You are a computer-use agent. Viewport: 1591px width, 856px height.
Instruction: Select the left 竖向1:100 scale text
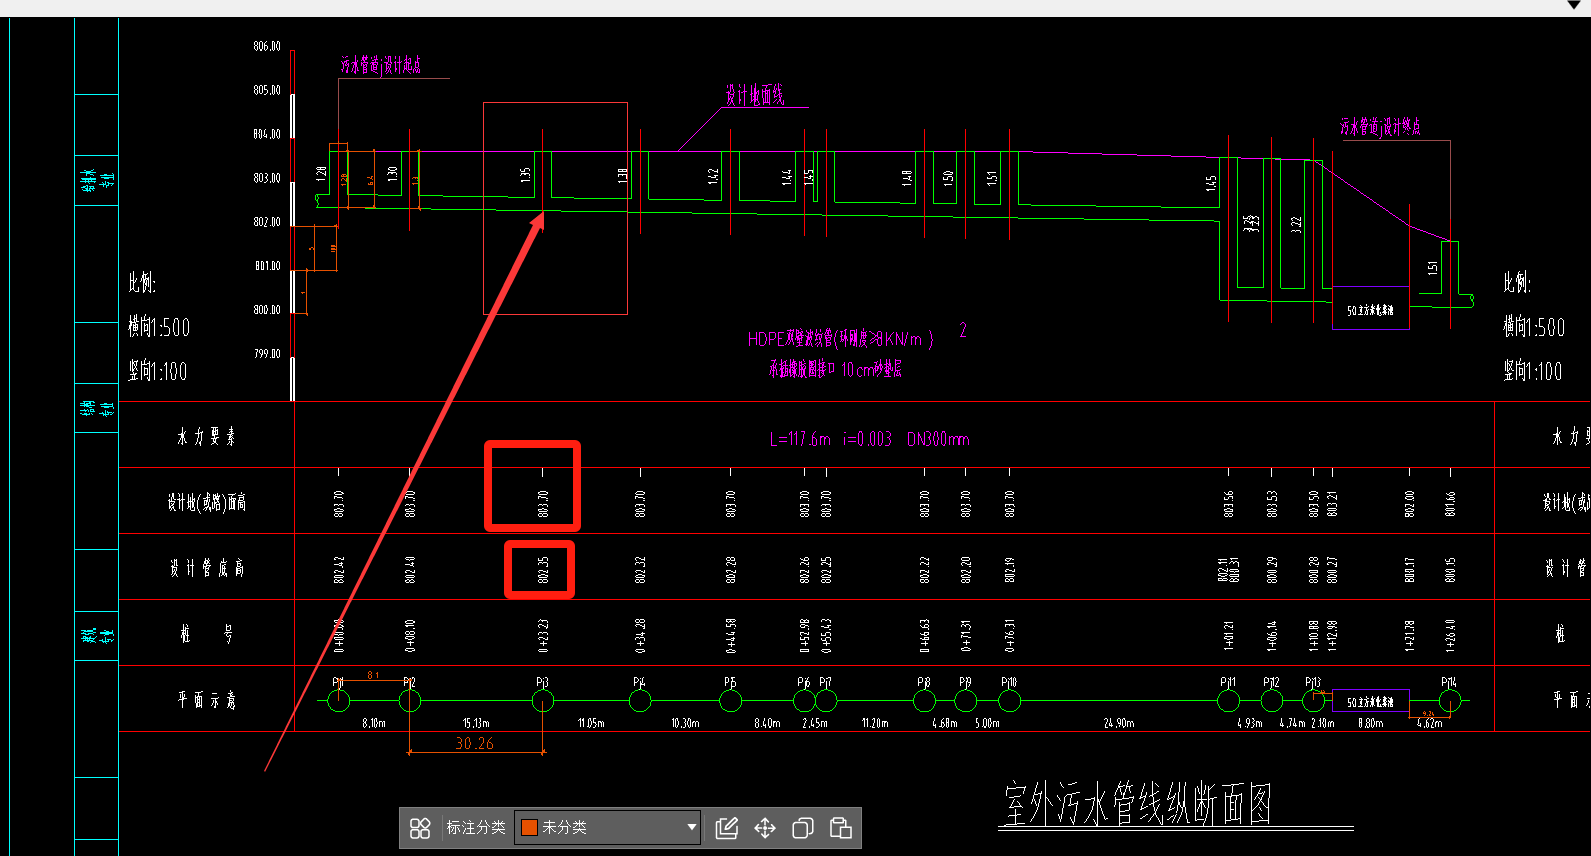158,371
